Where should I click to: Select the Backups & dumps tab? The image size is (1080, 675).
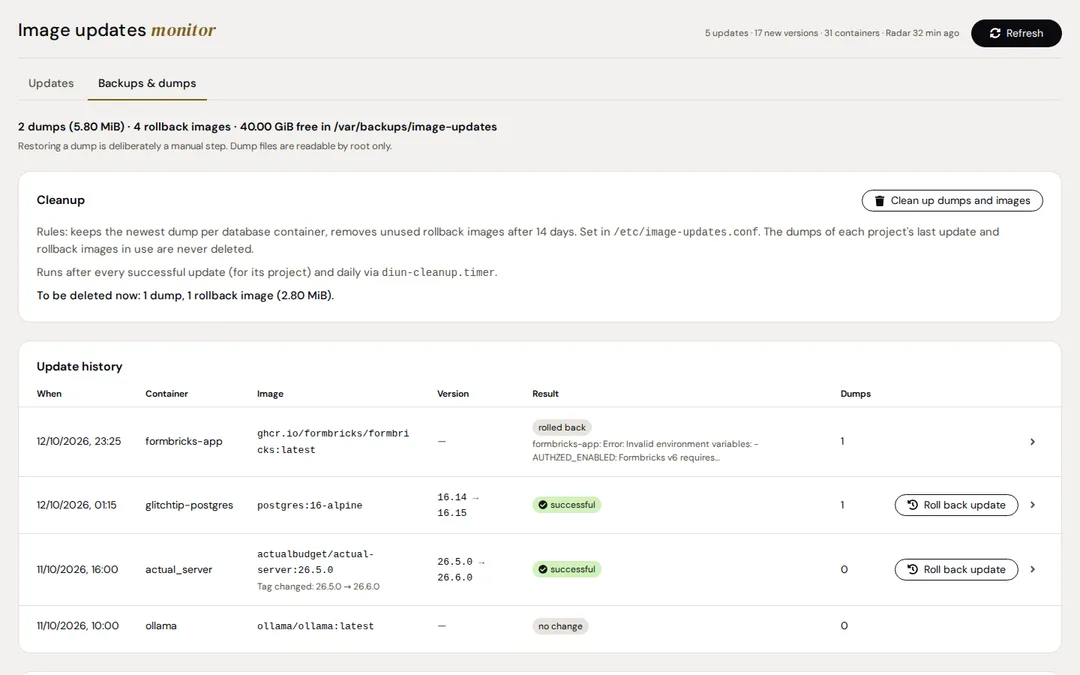[x=147, y=83]
